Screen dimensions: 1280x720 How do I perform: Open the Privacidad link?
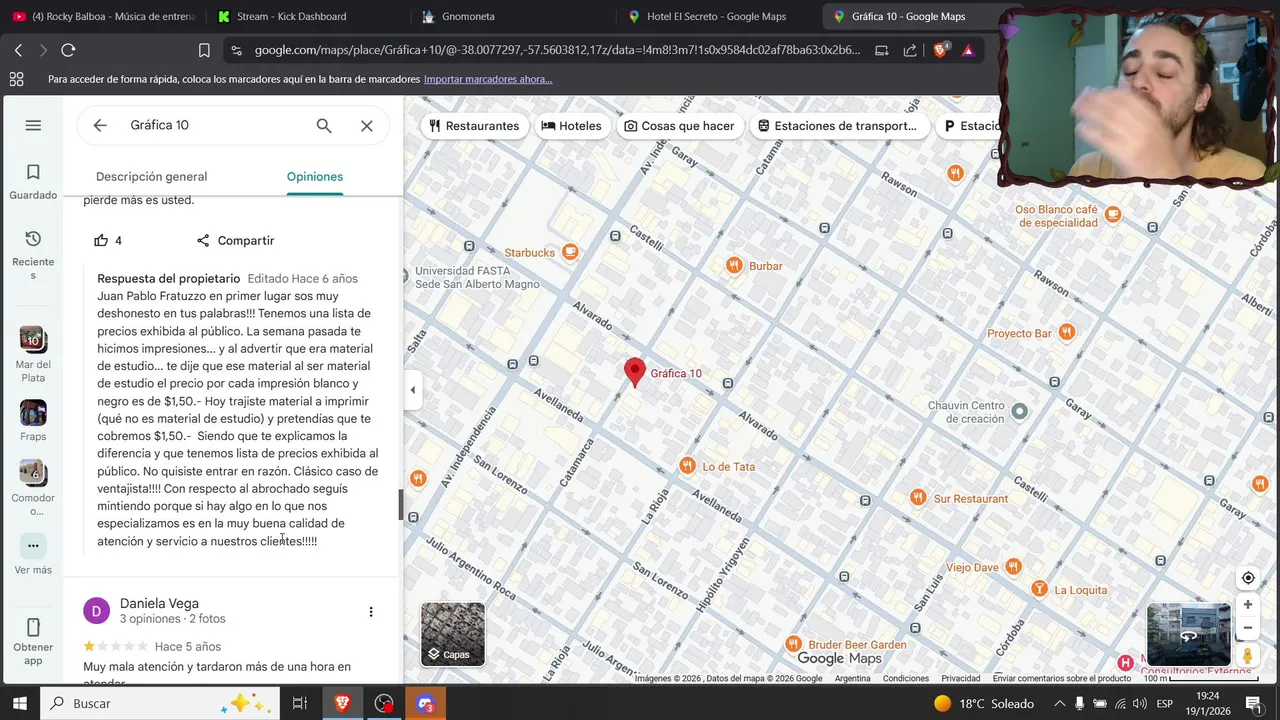961,678
